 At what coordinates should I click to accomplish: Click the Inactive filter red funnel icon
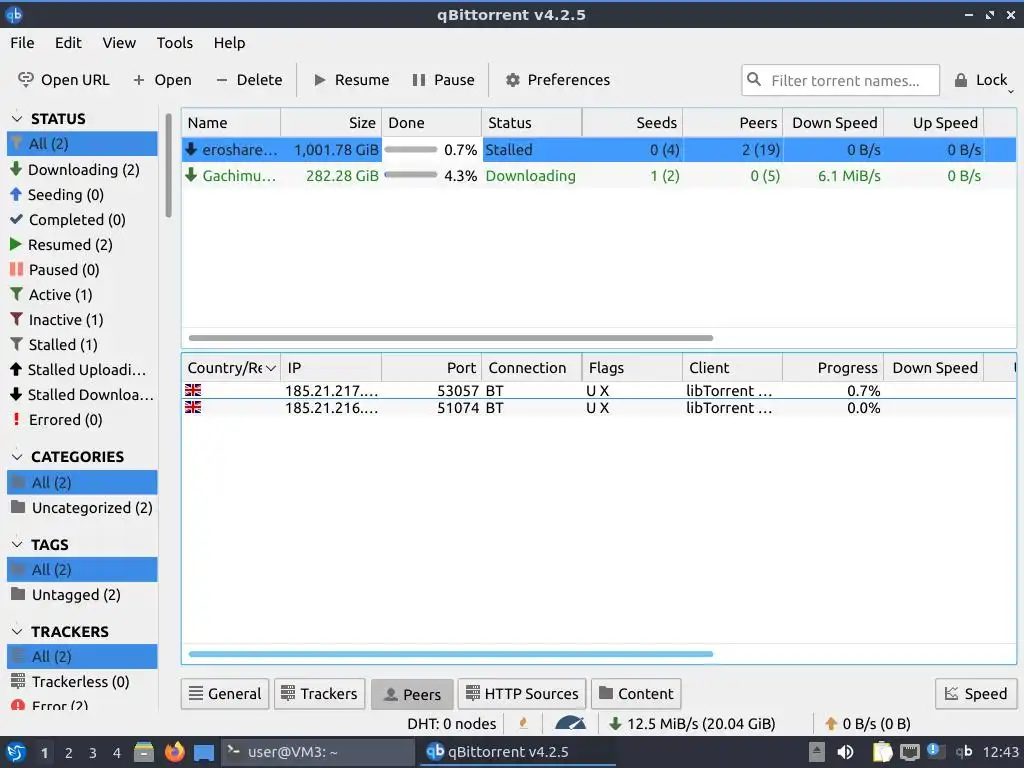click(16, 319)
